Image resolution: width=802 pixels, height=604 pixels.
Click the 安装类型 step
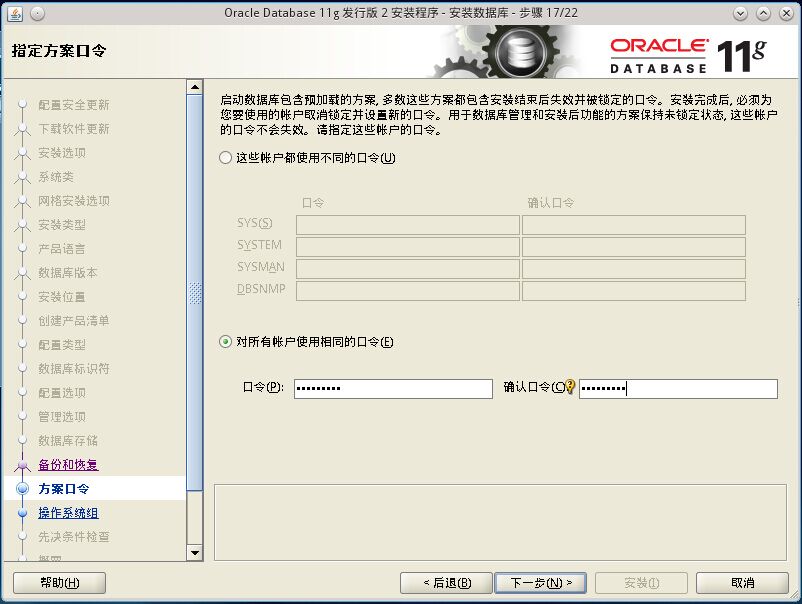pyautogui.click(x=62, y=225)
